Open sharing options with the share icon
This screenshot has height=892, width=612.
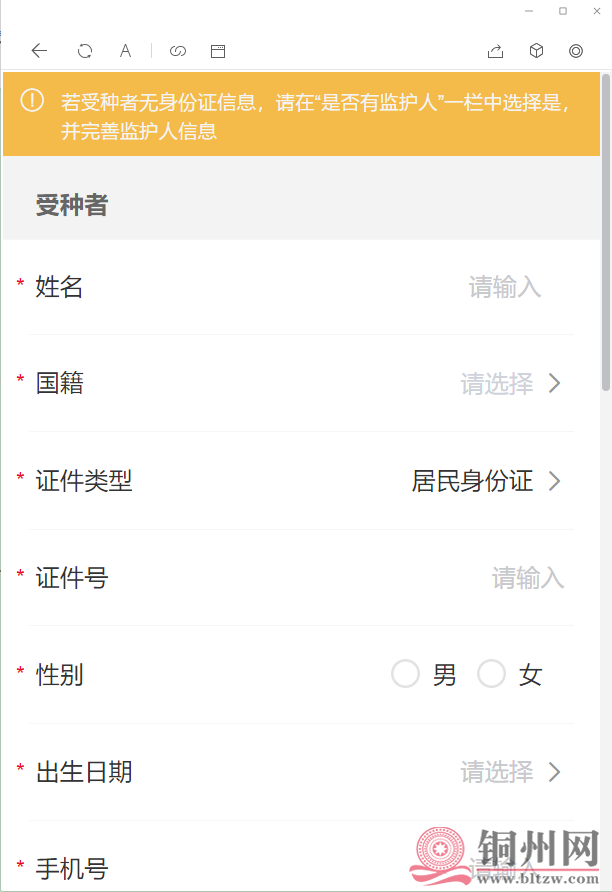(x=495, y=50)
